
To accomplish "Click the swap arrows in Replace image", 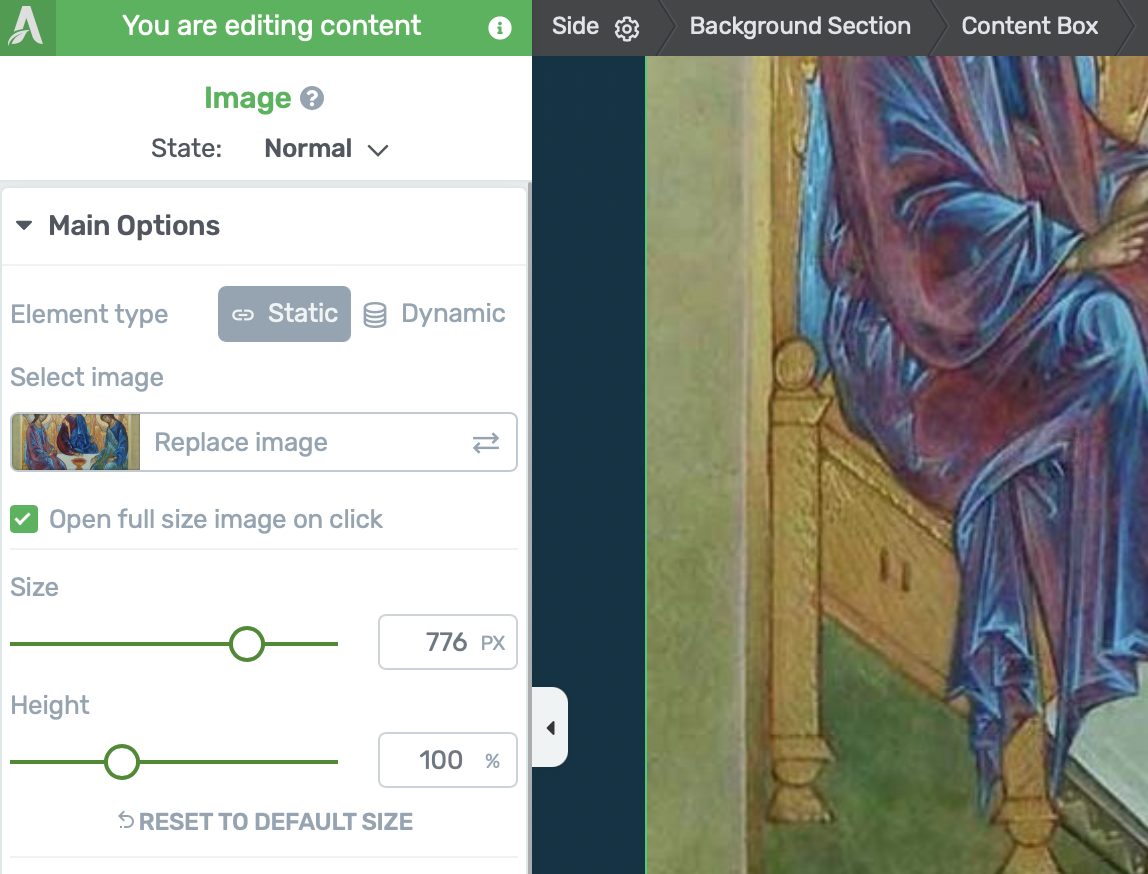I will point(485,443).
